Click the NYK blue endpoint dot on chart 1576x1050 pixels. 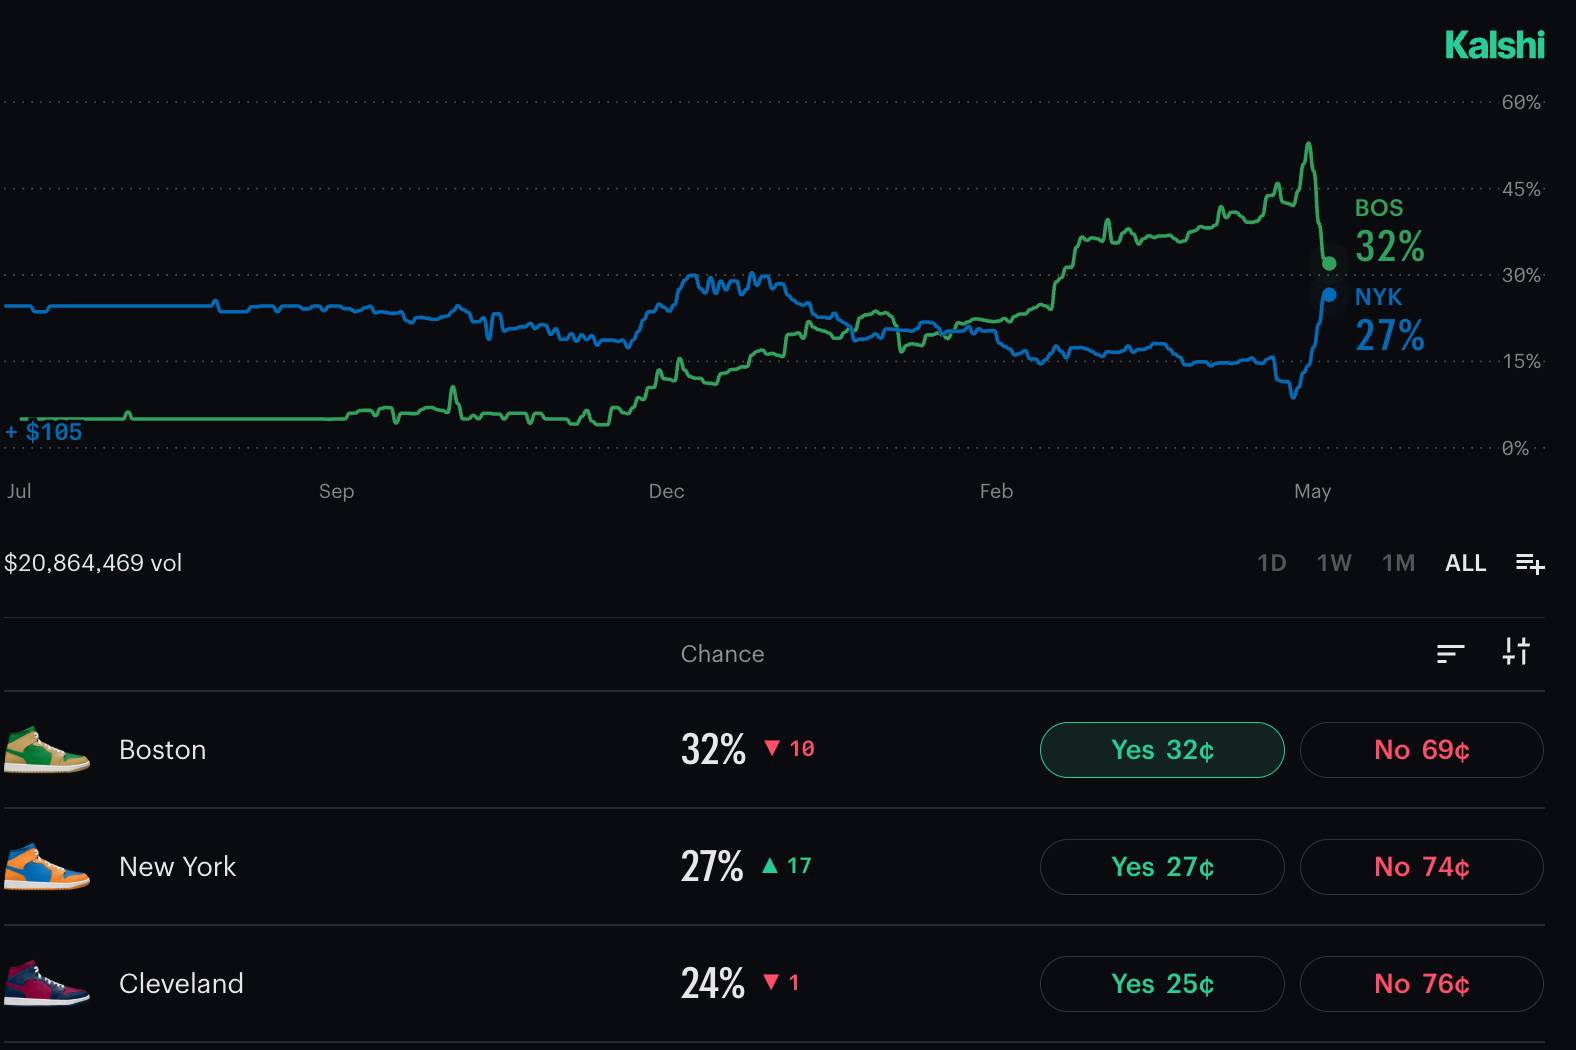pyautogui.click(x=1329, y=295)
